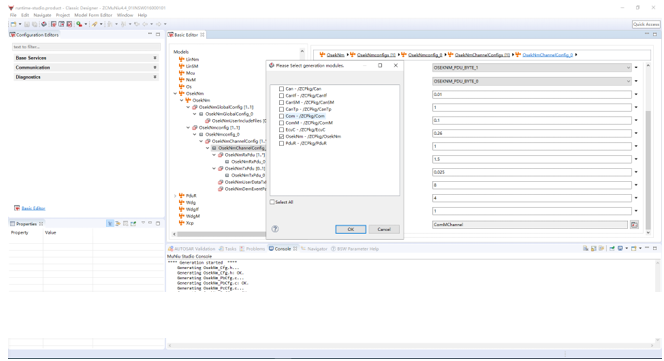Screen dimensions: 664x361
Task: Open dialog help question mark icon
Action: click(x=275, y=229)
